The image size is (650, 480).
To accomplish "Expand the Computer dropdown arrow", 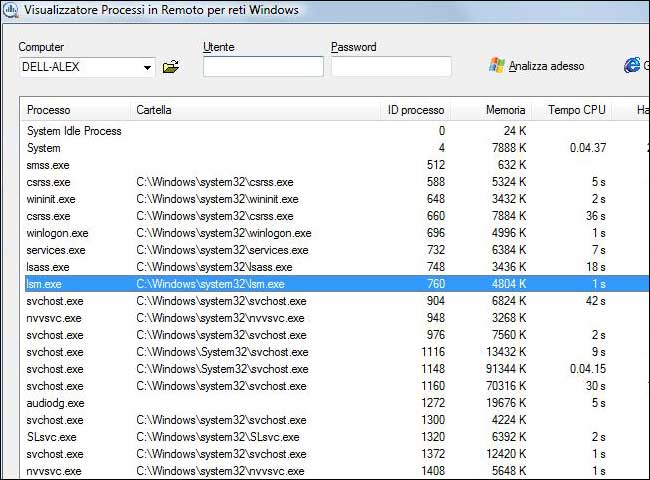I will [x=148, y=68].
